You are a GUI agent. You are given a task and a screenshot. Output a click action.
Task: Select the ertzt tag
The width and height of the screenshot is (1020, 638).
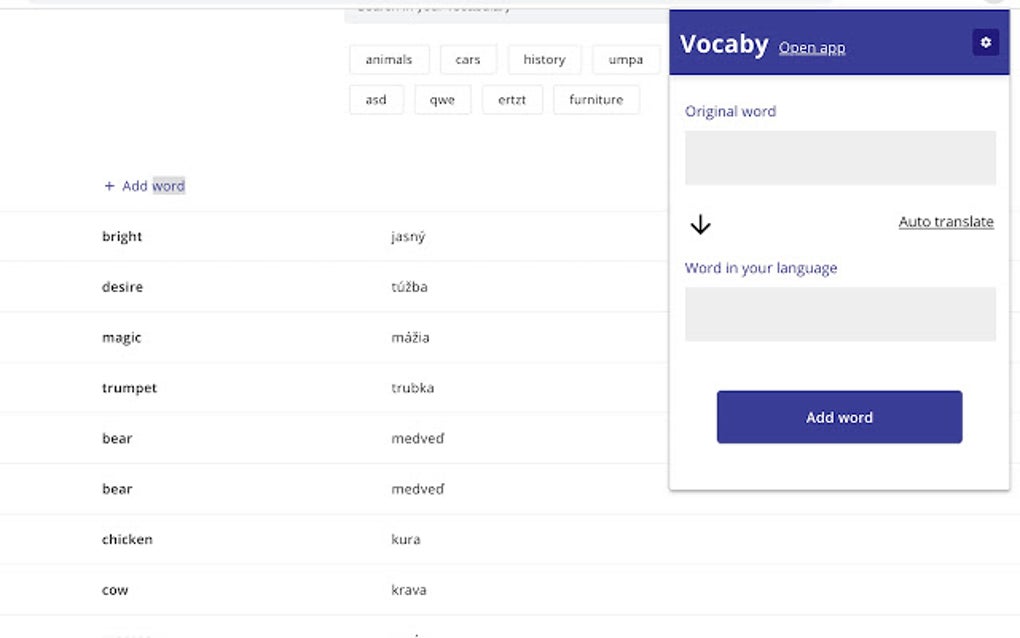(x=512, y=100)
